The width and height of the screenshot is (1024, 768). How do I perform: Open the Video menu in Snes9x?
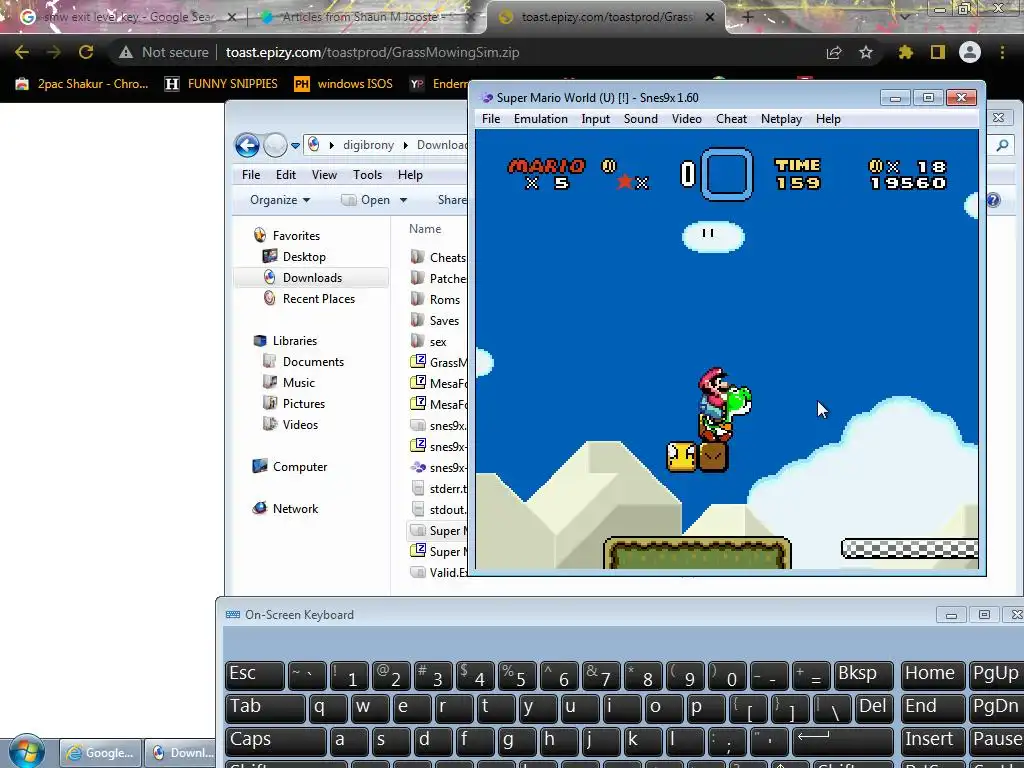(686, 119)
